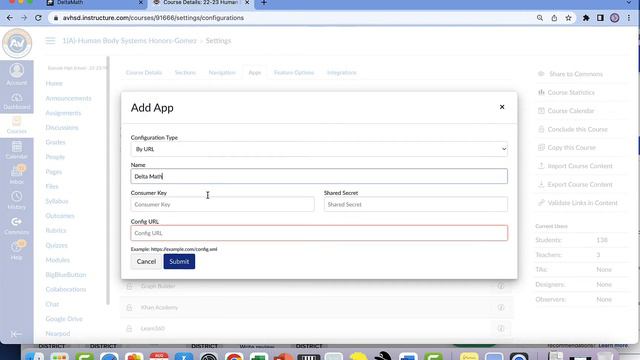Open the extensions puzzle icon
Screen dimensions: 640x360
click(586, 18)
